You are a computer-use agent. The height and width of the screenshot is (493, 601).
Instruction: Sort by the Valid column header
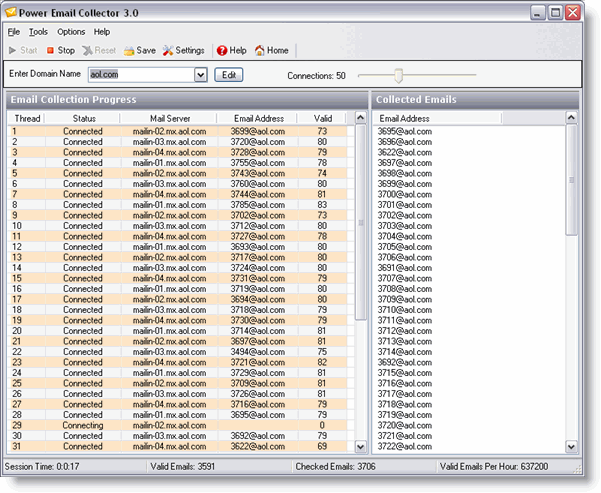pos(323,118)
